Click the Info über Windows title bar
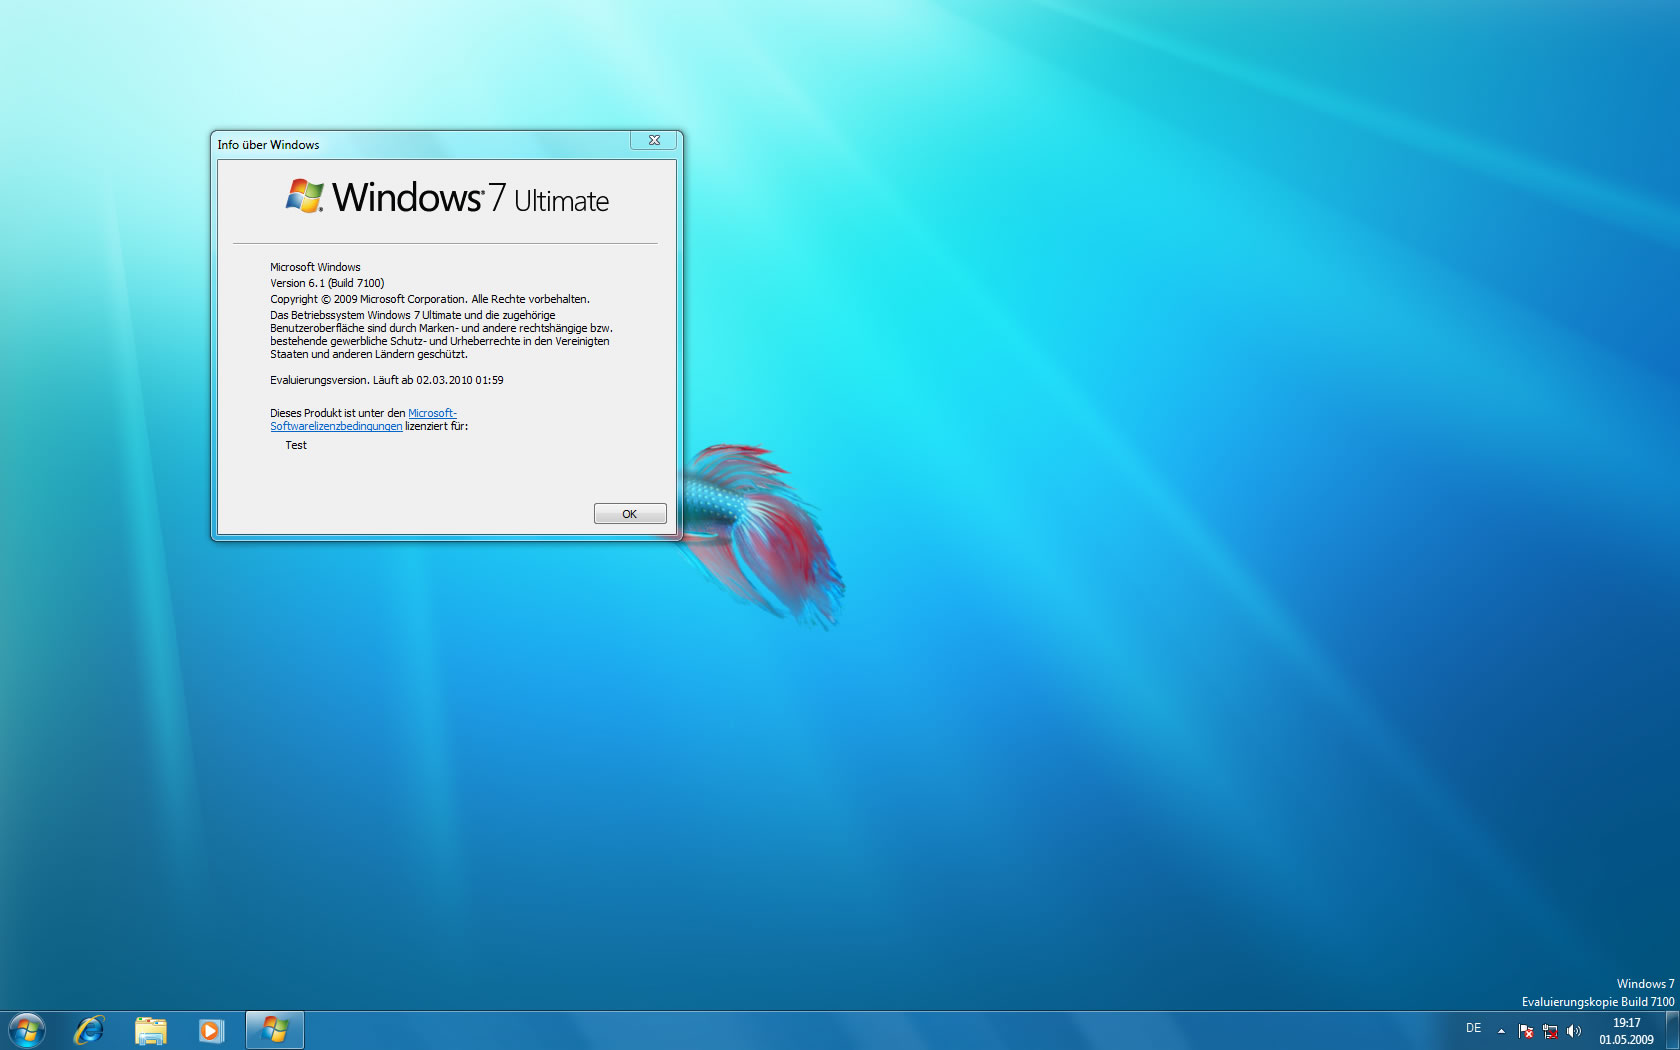This screenshot has width=1680, height=1050. [x=420, y=144]
